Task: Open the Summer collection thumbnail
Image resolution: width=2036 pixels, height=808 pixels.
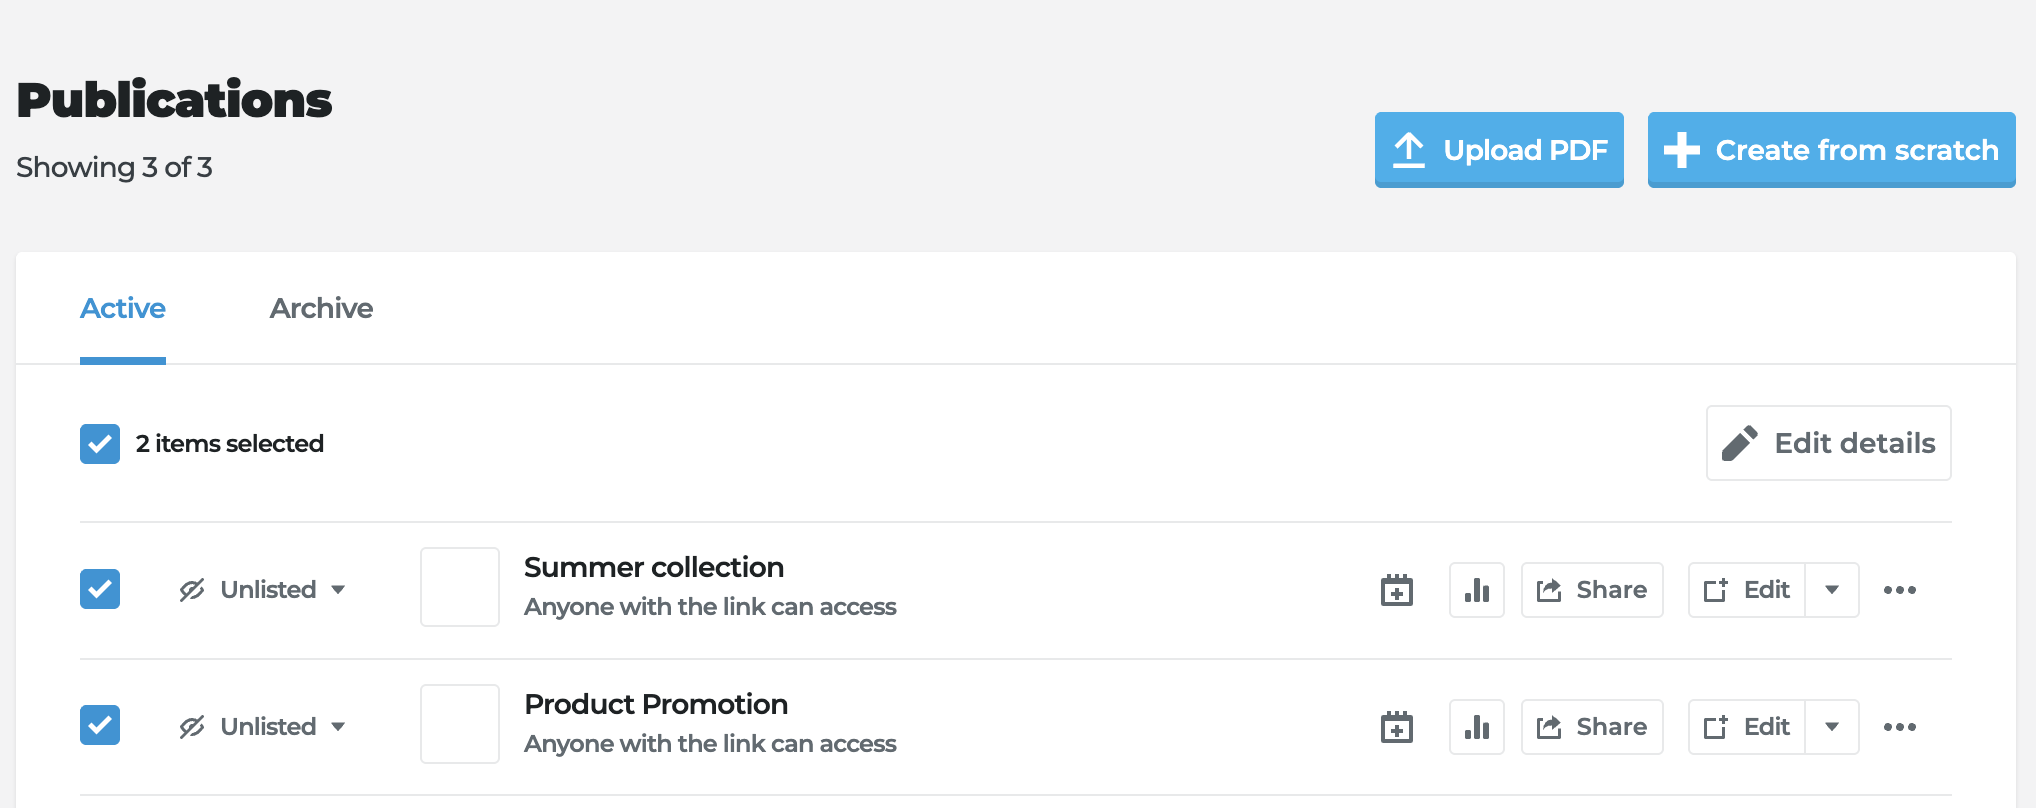Action: tap(459, 587)
